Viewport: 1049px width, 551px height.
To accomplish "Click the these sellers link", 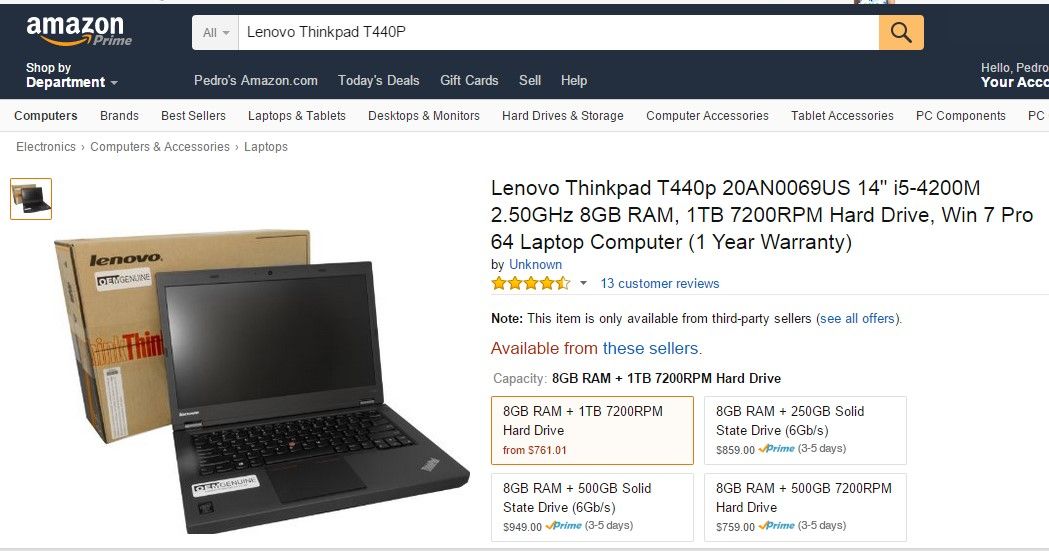I will point(650,348).
